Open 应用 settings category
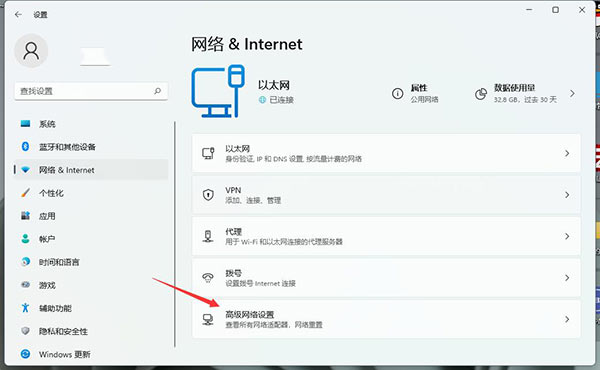The image size is (600, 370). click(91, 216)
